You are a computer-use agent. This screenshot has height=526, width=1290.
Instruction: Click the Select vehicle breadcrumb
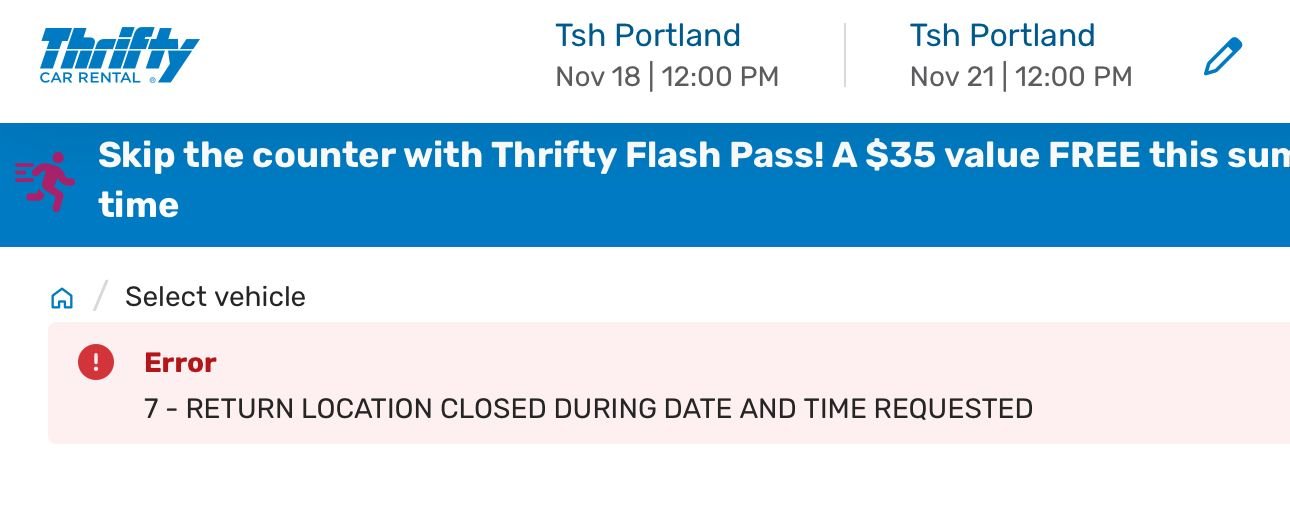215,297
